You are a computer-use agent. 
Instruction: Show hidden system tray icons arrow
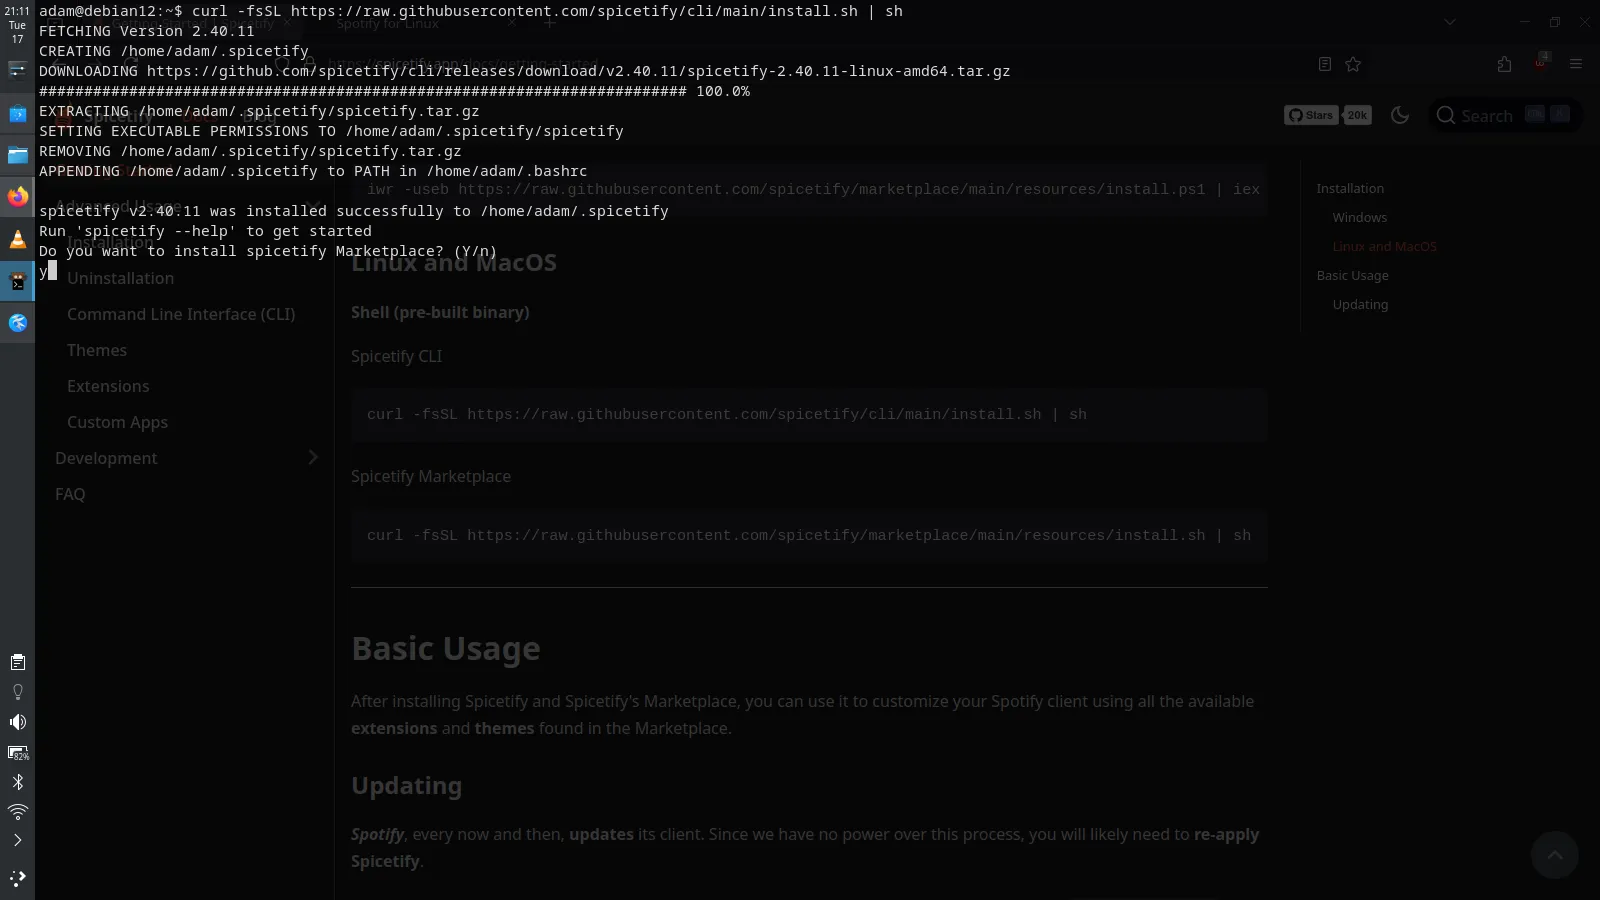tap(17, 840)
